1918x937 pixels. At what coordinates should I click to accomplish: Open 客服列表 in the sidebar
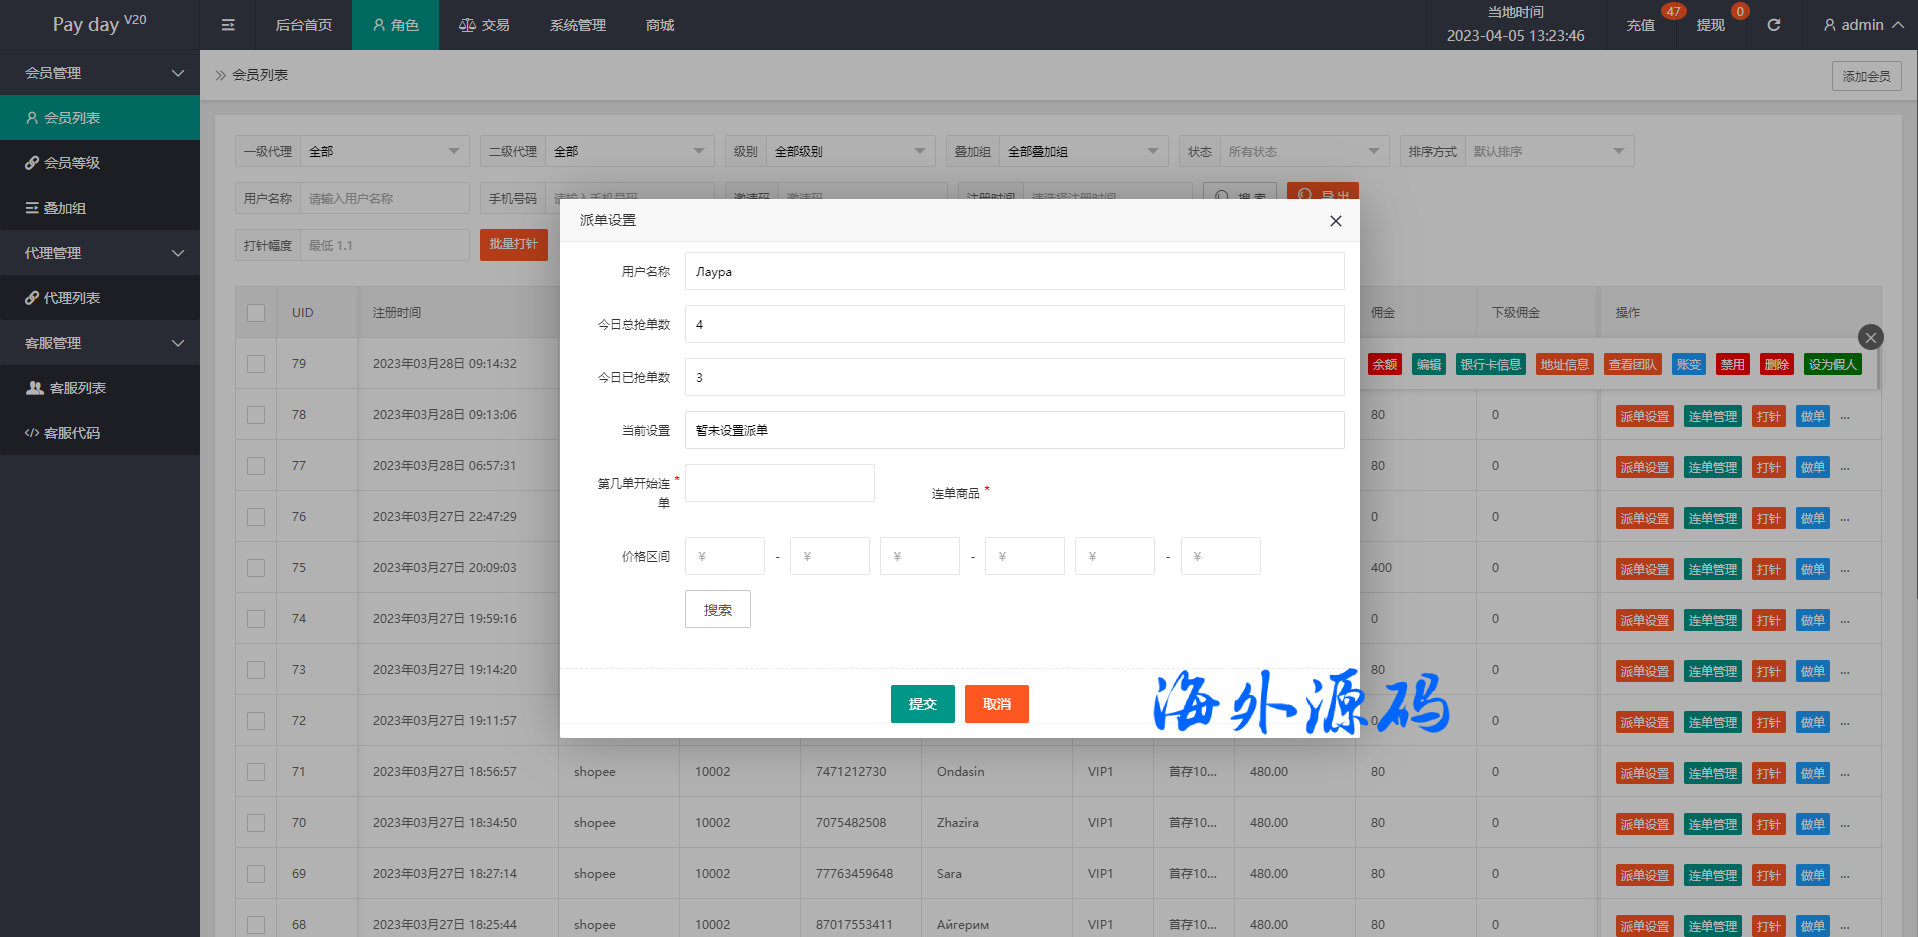click(77, 388)
